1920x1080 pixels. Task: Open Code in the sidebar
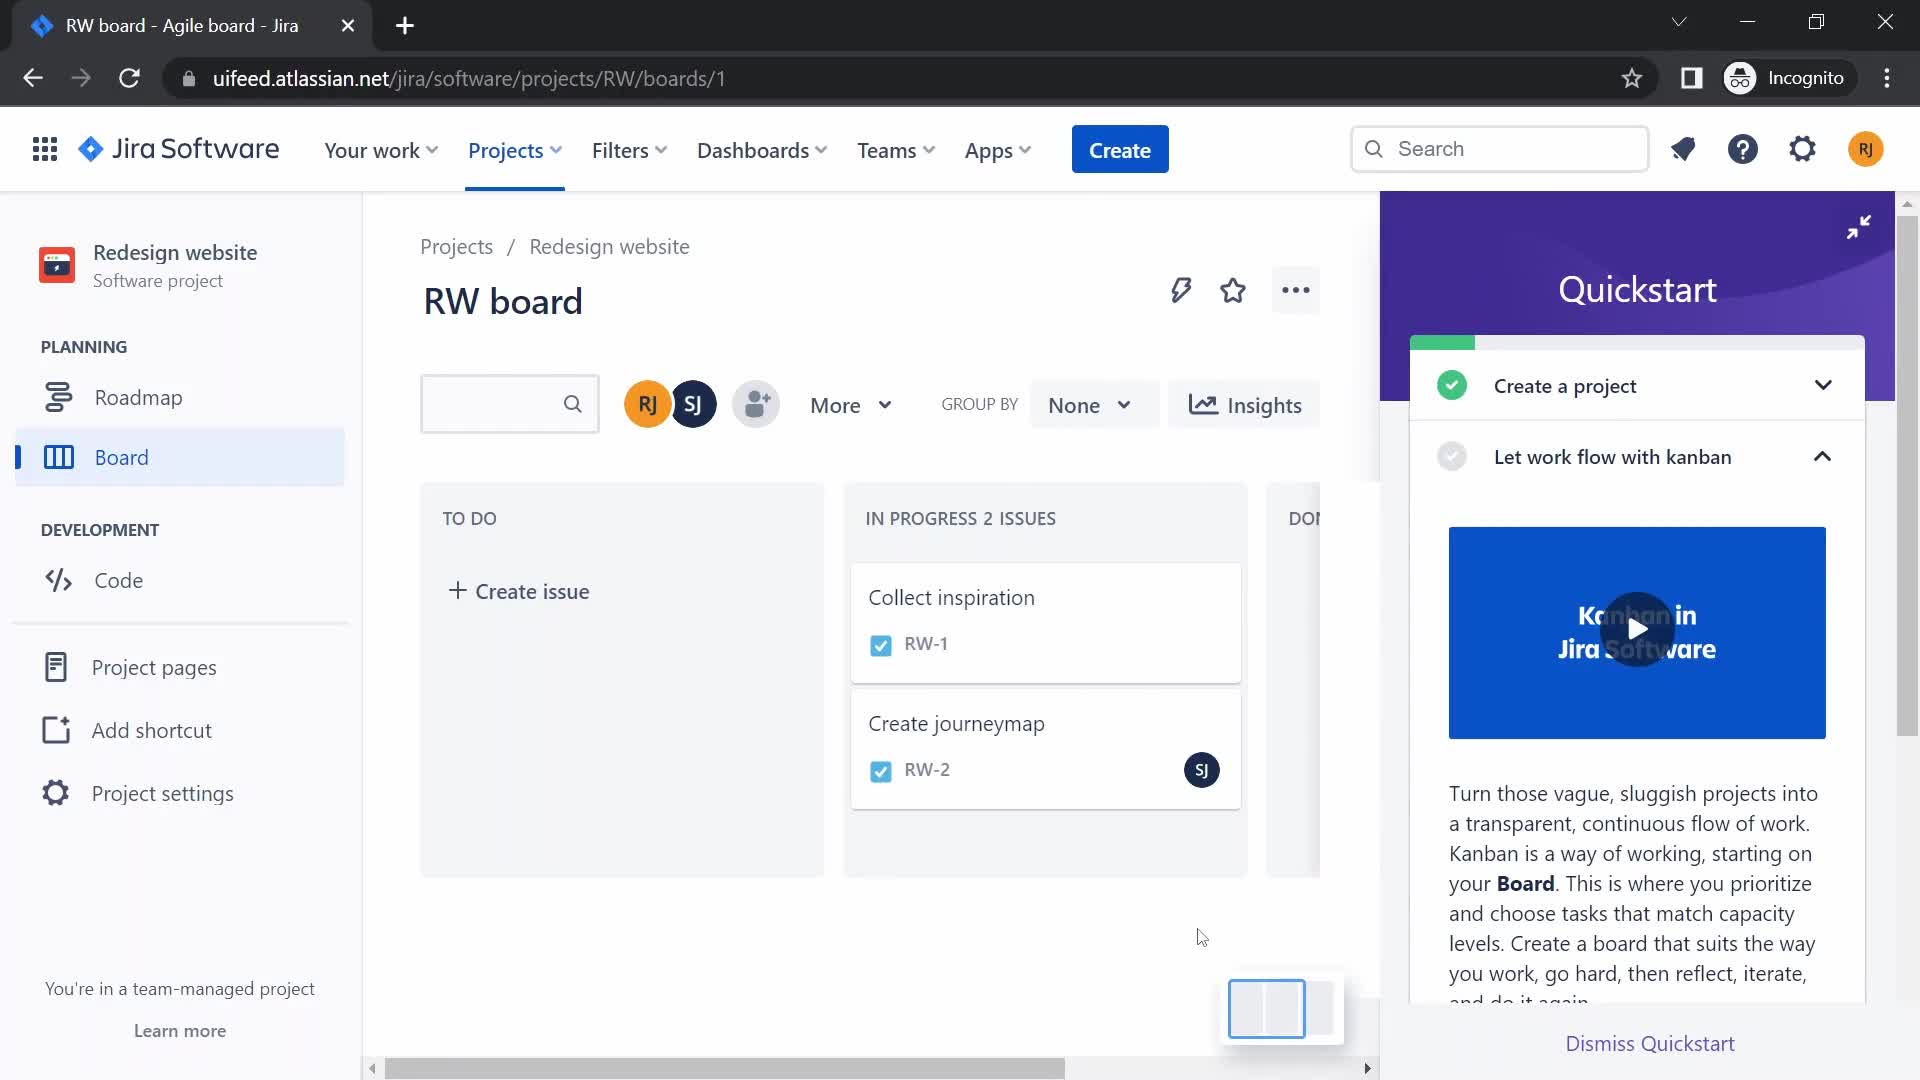tap(180, 580)
